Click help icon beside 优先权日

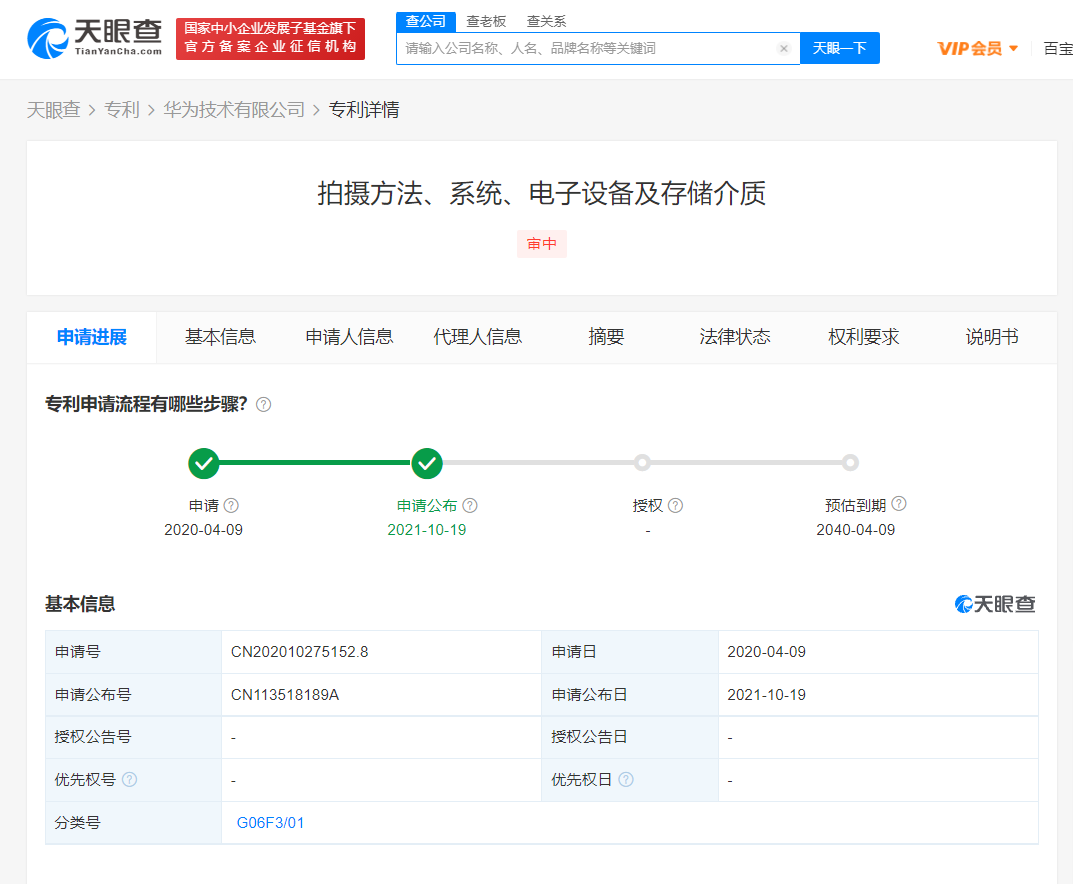(x=626, y=780)
